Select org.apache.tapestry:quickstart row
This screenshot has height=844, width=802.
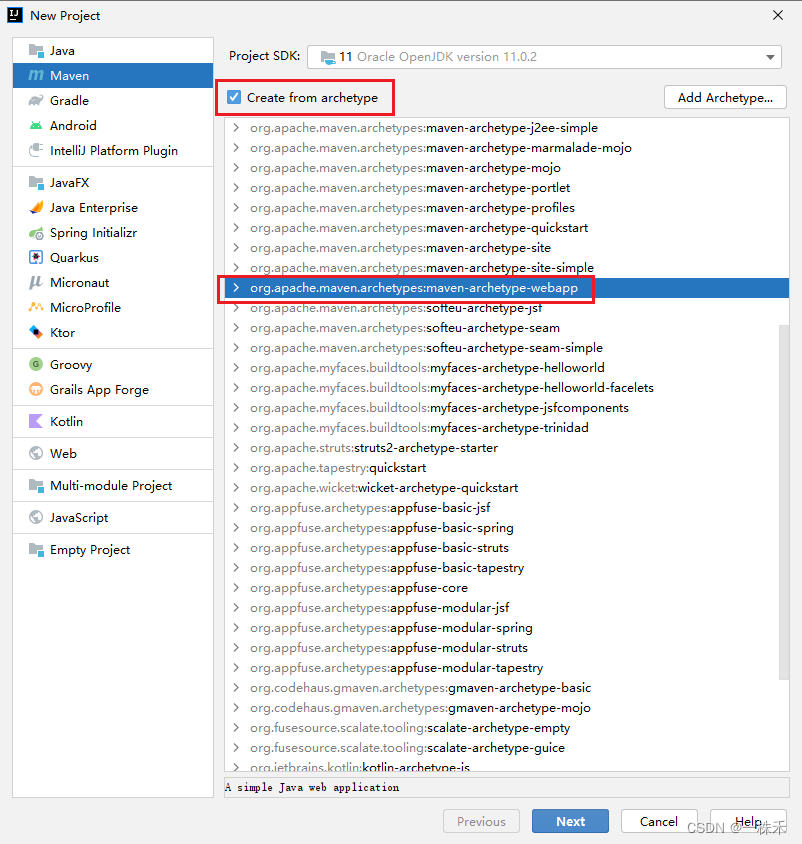pos(506,468)
